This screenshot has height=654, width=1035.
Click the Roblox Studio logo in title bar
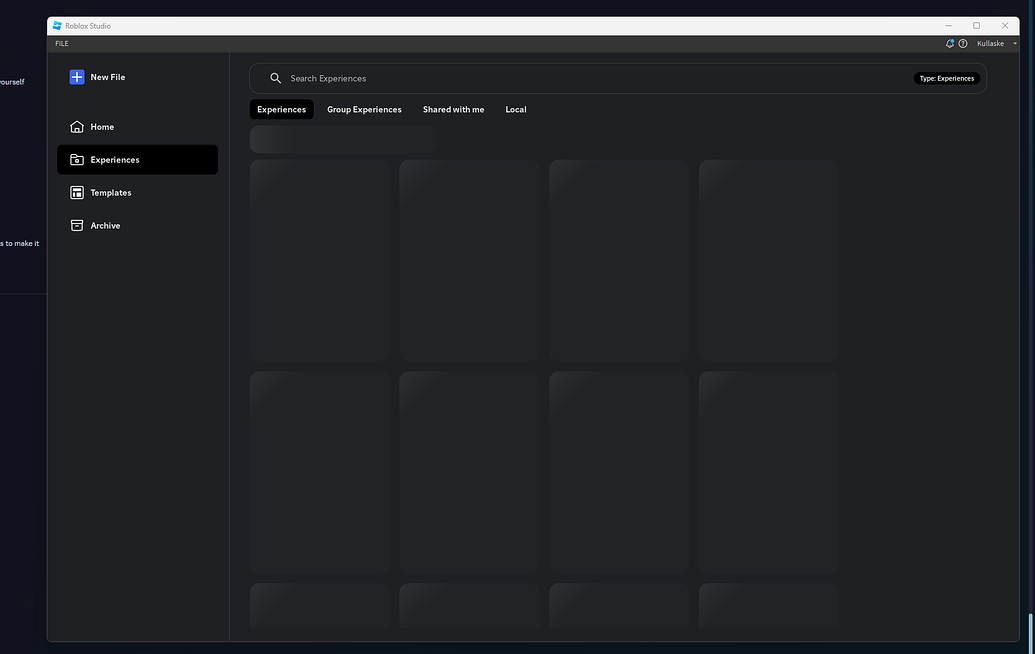coord(57,26)
